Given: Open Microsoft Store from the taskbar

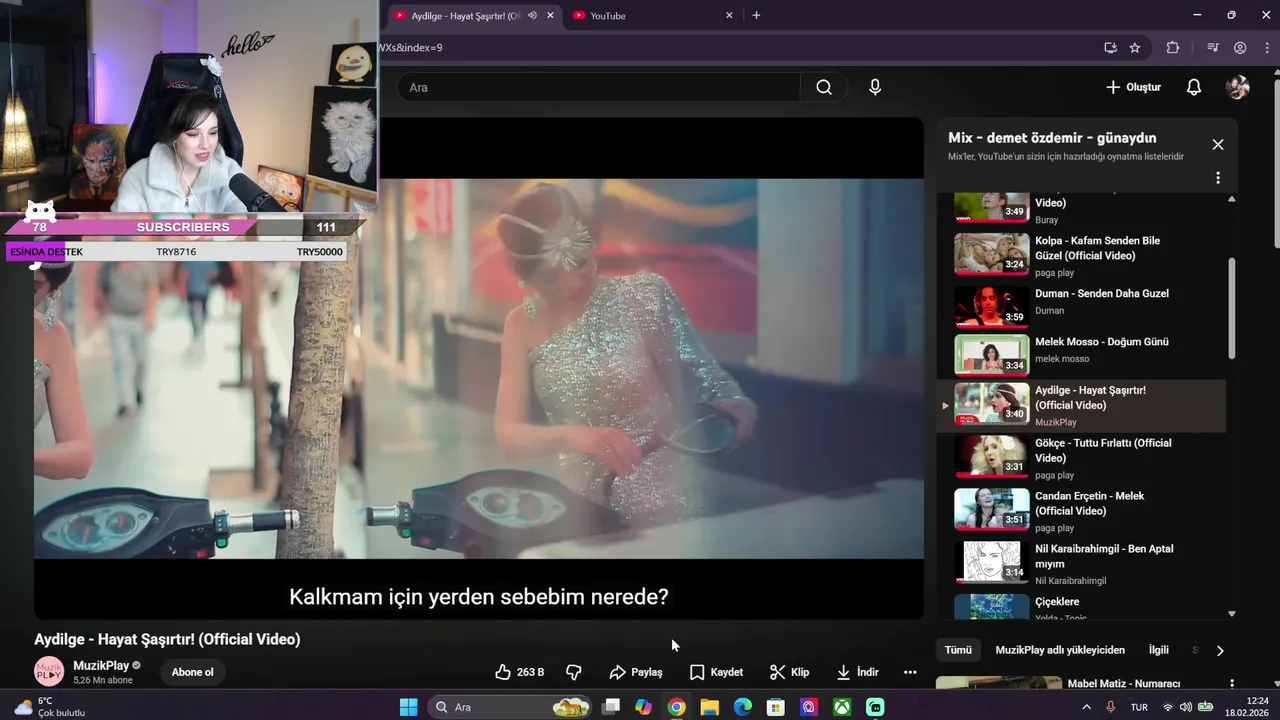Looking at the screenshot, I should coord(775,707).
